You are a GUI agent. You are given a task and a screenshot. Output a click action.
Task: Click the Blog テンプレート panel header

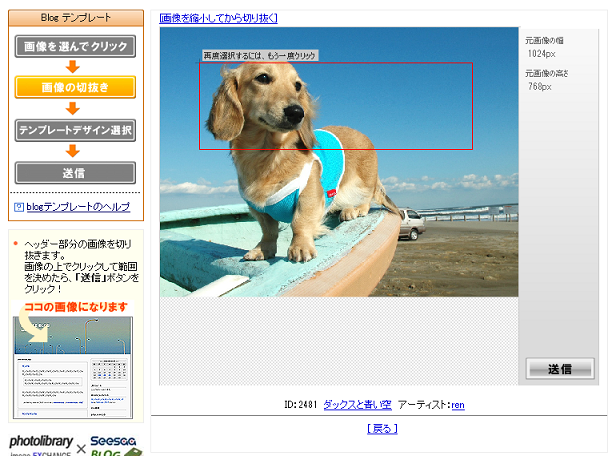pos(75,18)
